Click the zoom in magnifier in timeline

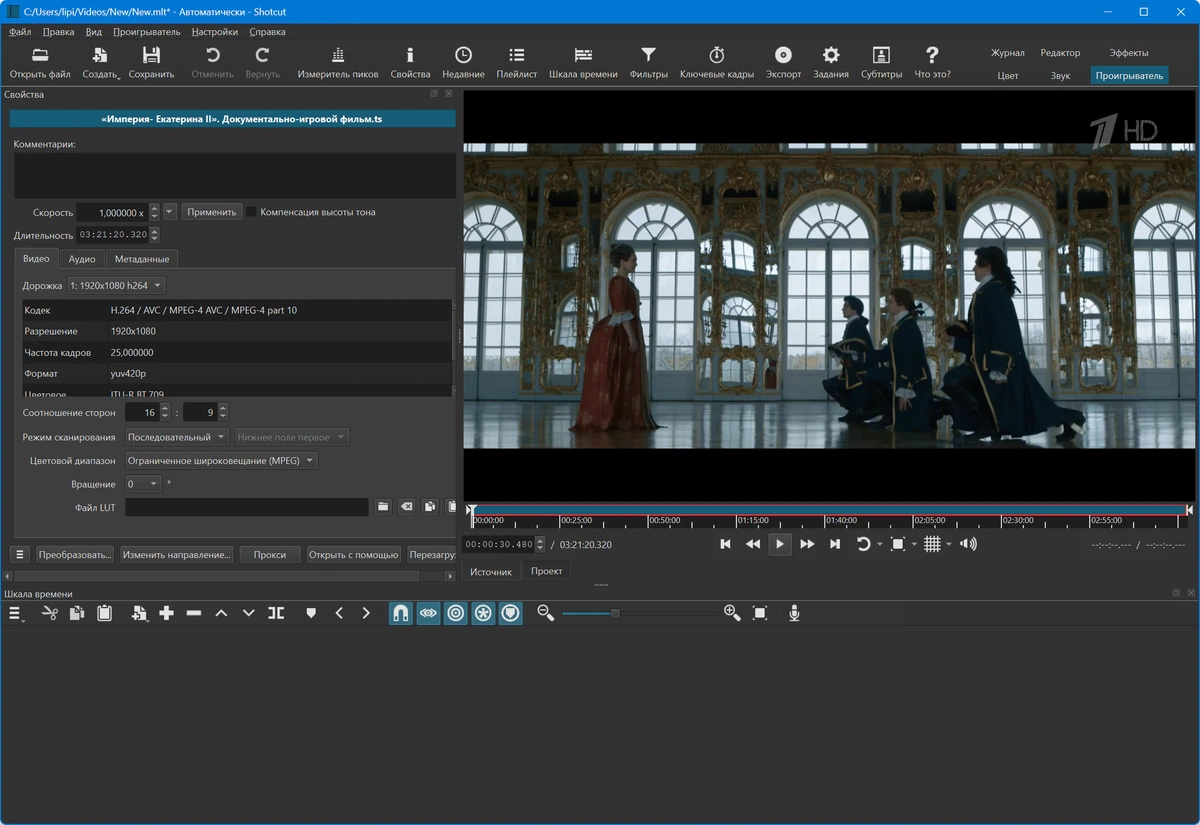click(x=732, y=613)
